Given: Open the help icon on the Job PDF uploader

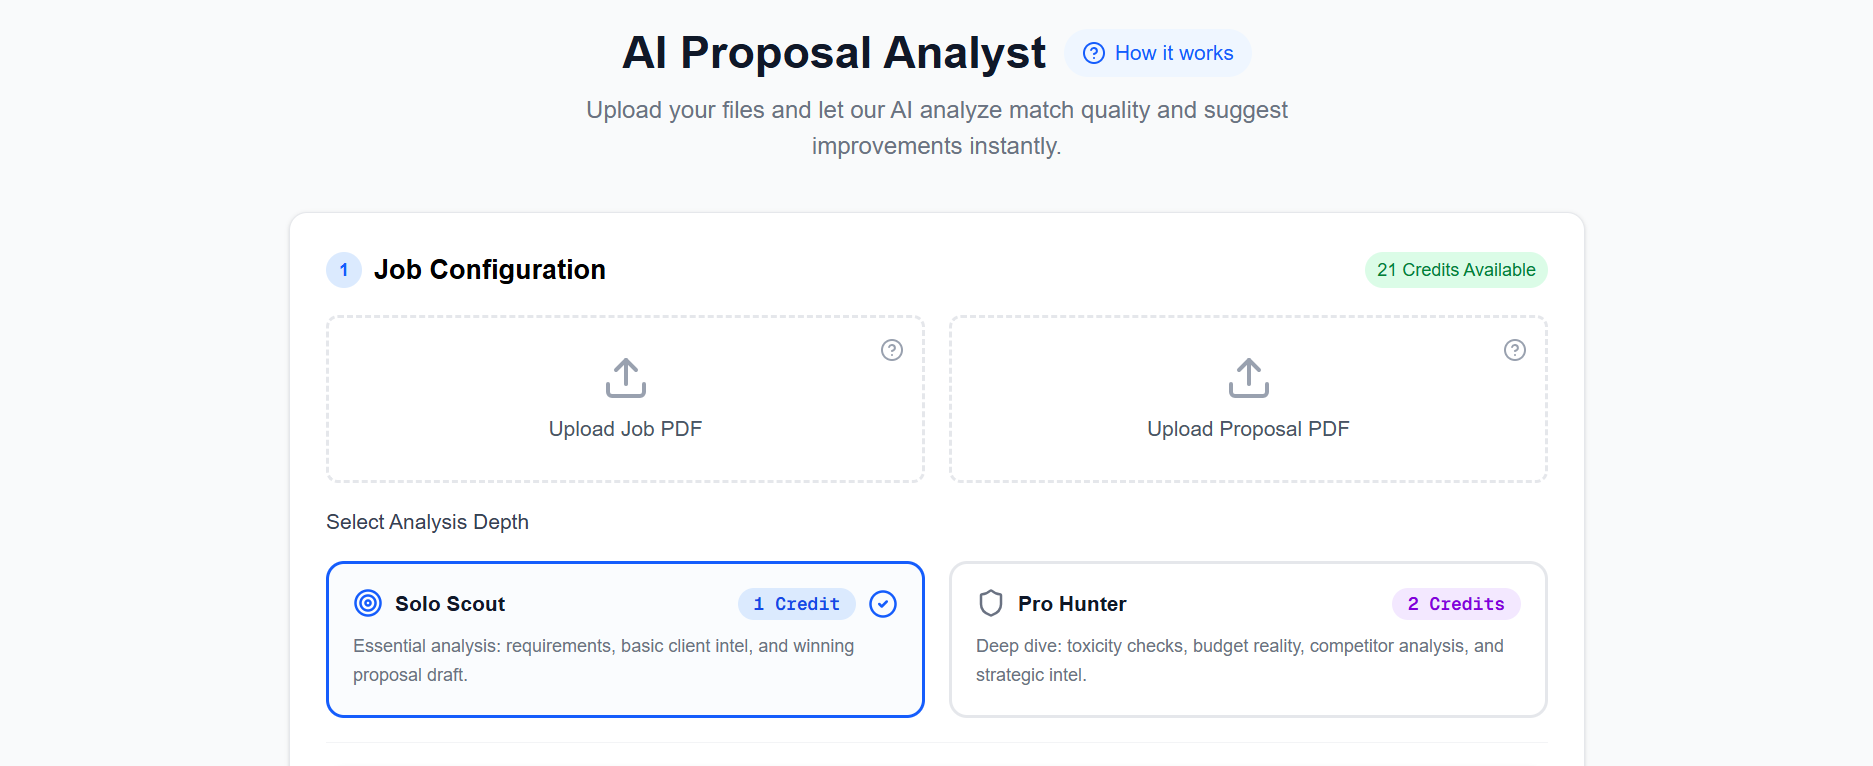Looking at the screenshot, I should click(x=891, y=350).
